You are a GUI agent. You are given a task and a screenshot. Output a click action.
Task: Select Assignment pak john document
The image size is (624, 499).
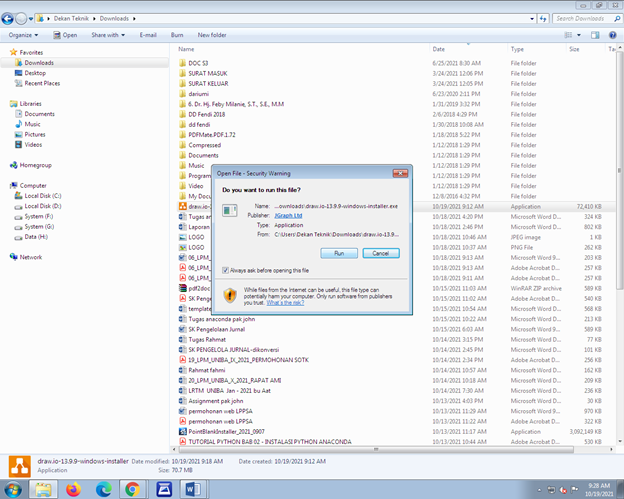point(216,401)
